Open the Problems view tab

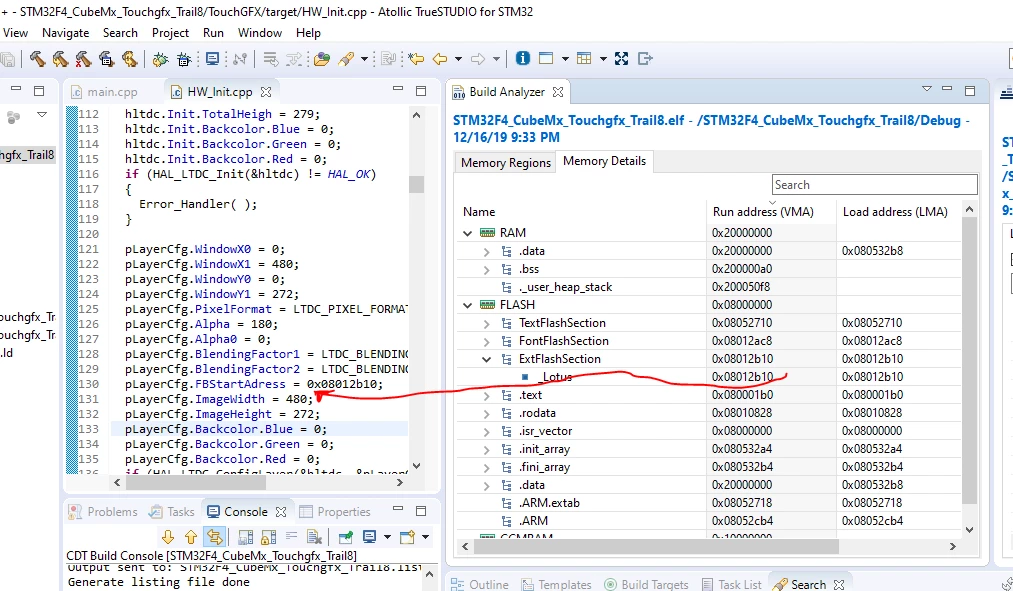[103, 512]
